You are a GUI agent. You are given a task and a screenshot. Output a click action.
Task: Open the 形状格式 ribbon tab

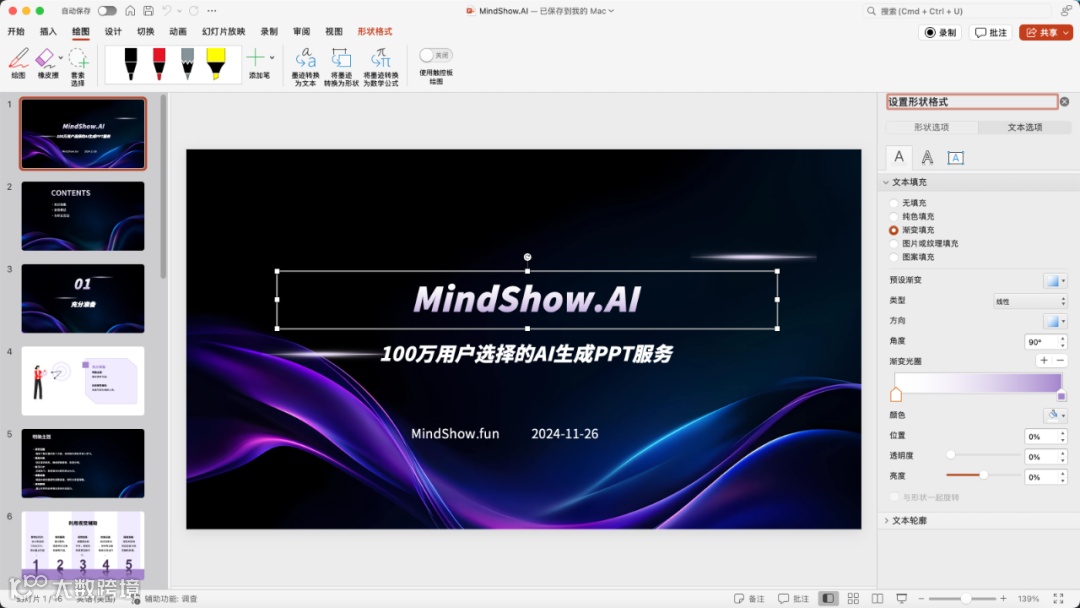[375, 32]
